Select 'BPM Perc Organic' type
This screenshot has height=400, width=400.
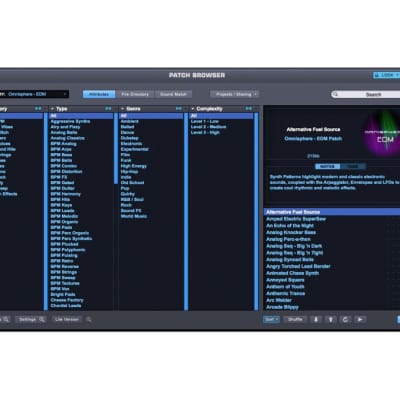(x=69, y=233)
